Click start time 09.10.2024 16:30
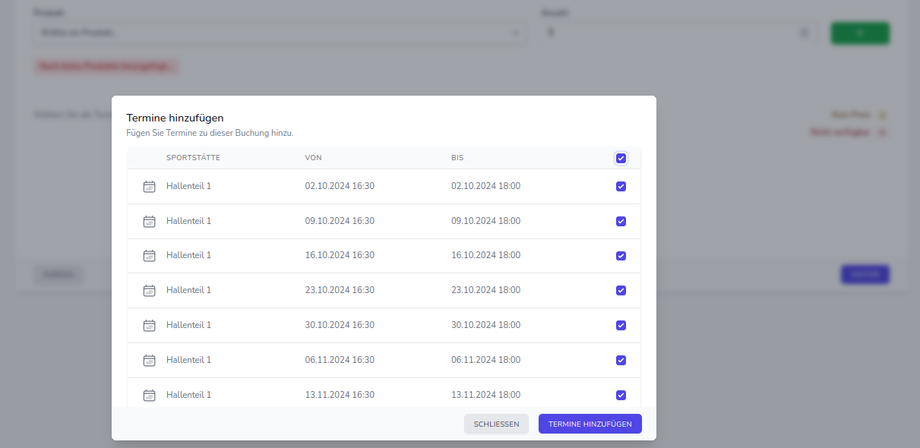Screen dimensions: 920x448 (x=340, y=220)
